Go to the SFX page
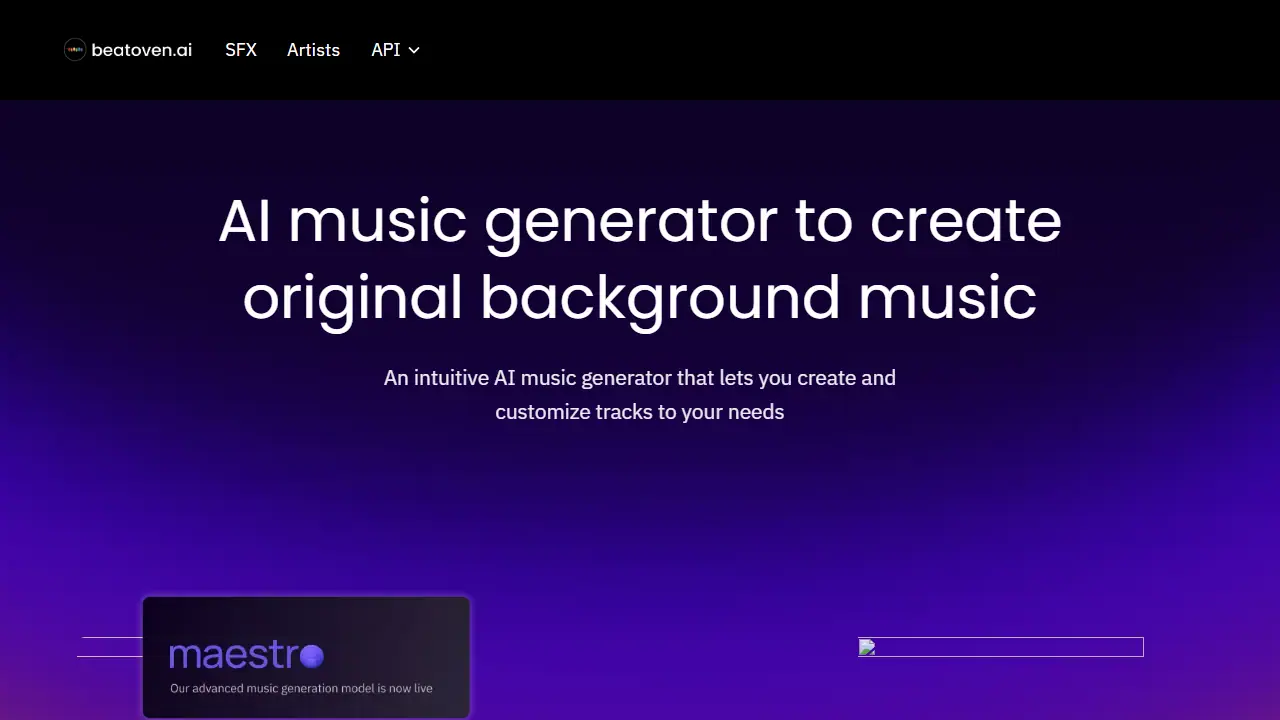1280x720 pixels. pos(241,49)
